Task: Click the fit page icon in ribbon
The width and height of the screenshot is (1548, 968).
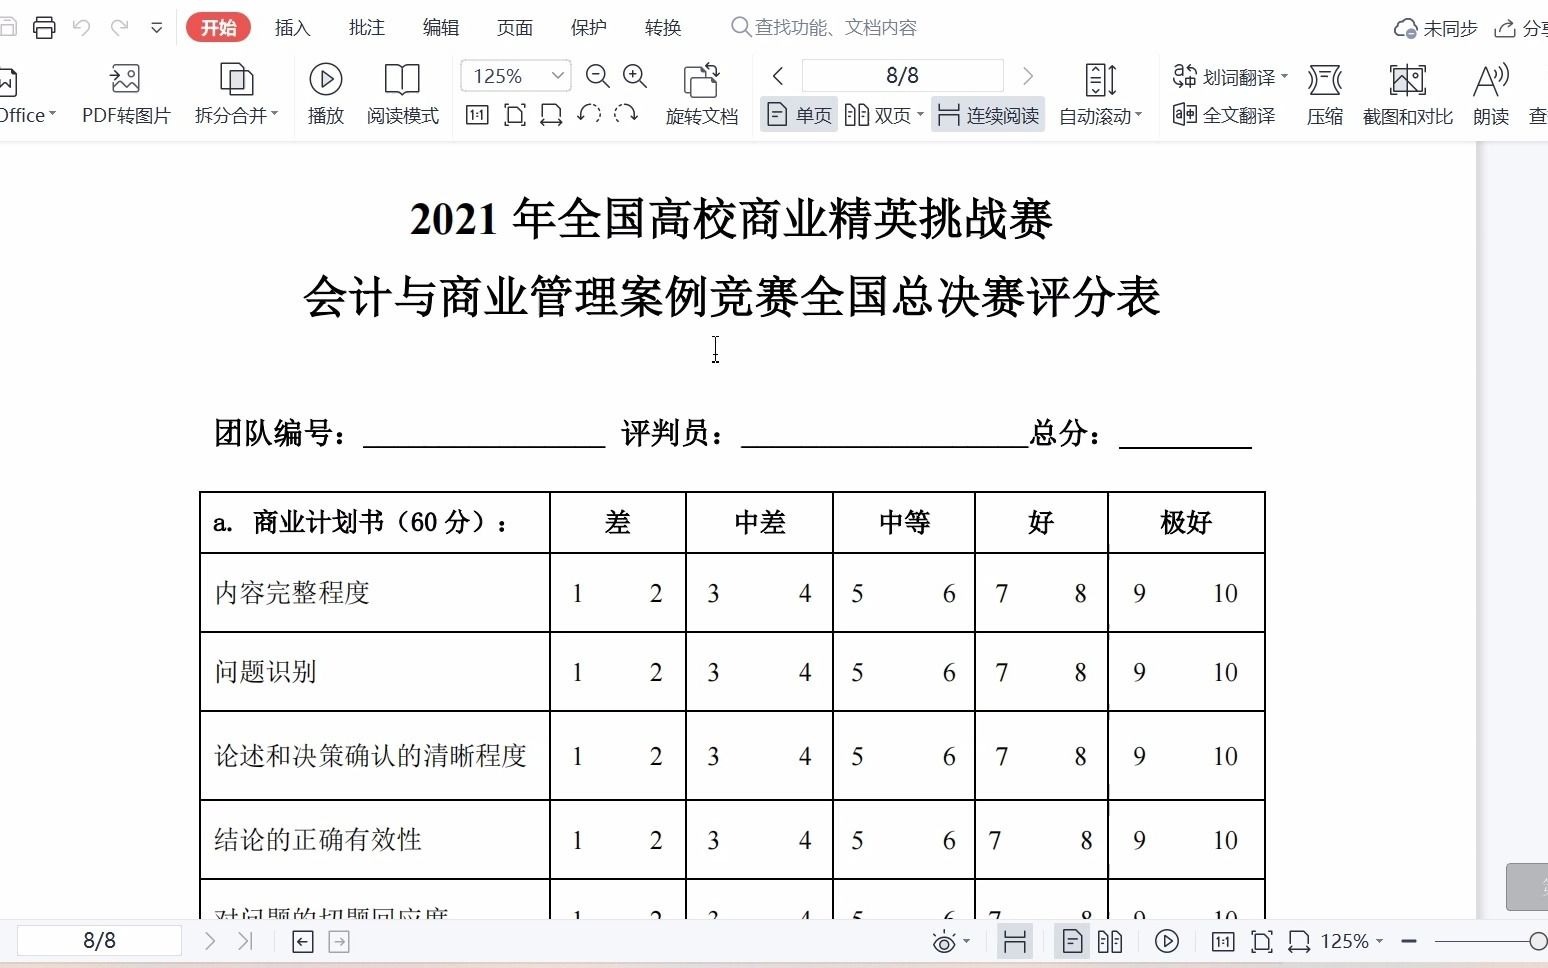Action: pyautogui.click(x=514, y=115)
